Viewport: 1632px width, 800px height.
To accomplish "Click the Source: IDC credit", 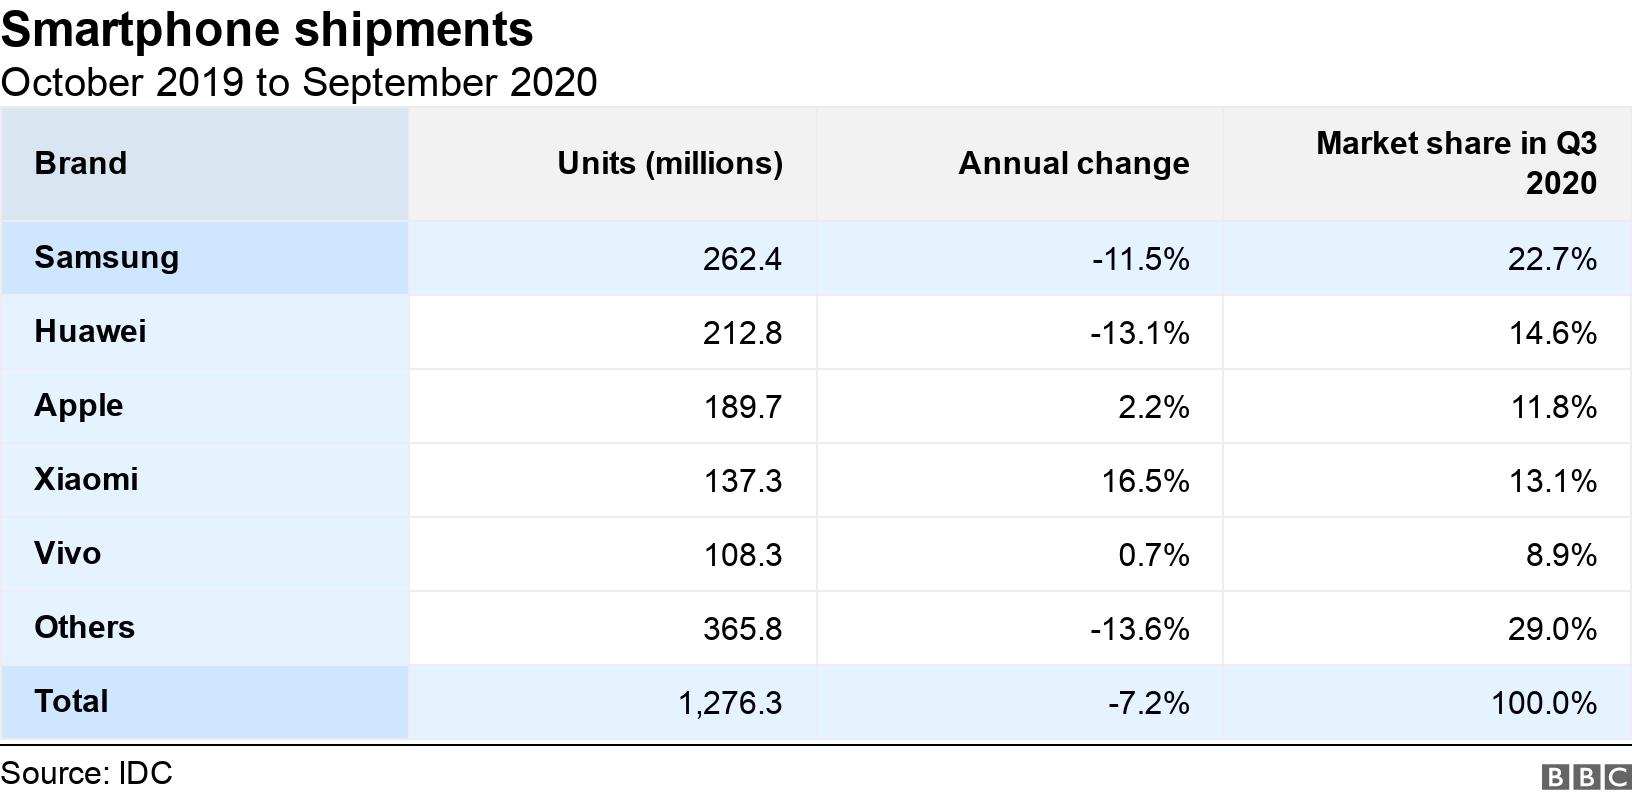I will coord(86,773).
